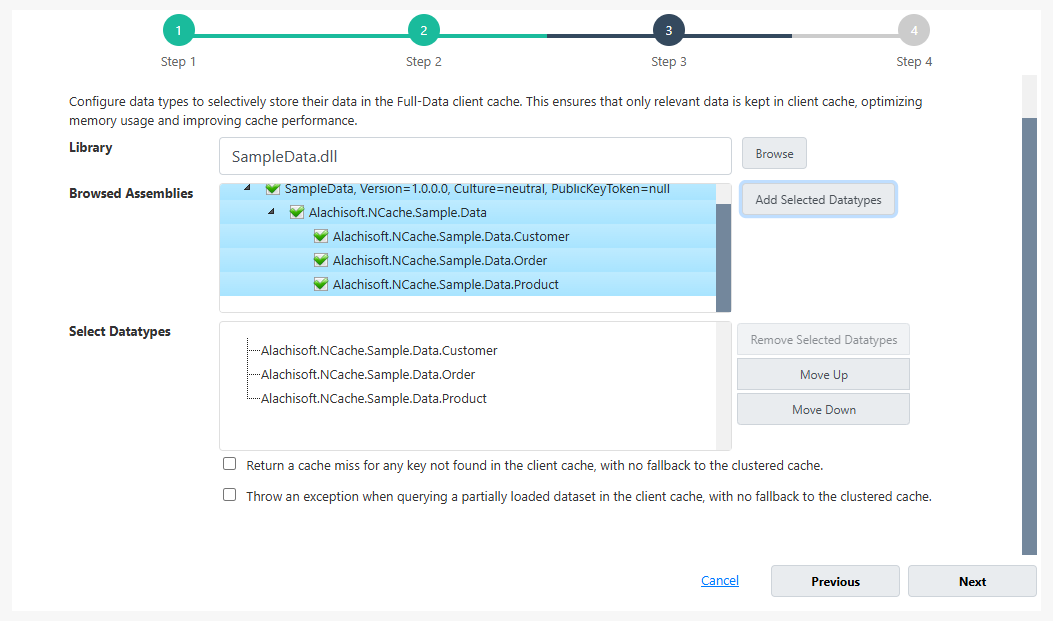Go to the Step 1 circle
Screen dimensions: 1053x621
click(179, 30)
